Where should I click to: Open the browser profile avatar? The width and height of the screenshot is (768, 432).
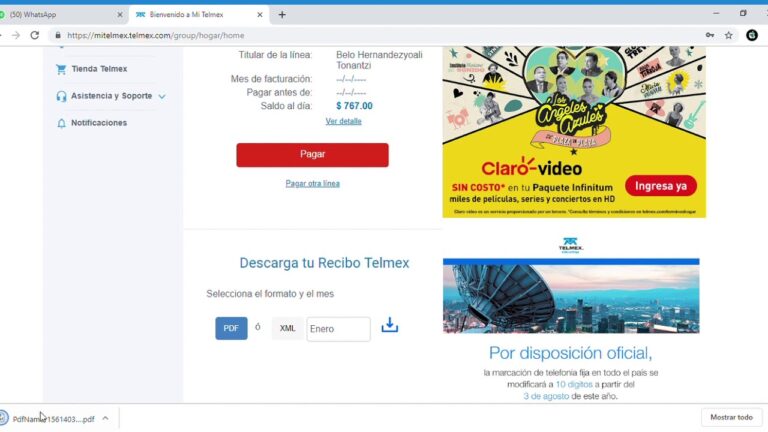coord(752,35)
